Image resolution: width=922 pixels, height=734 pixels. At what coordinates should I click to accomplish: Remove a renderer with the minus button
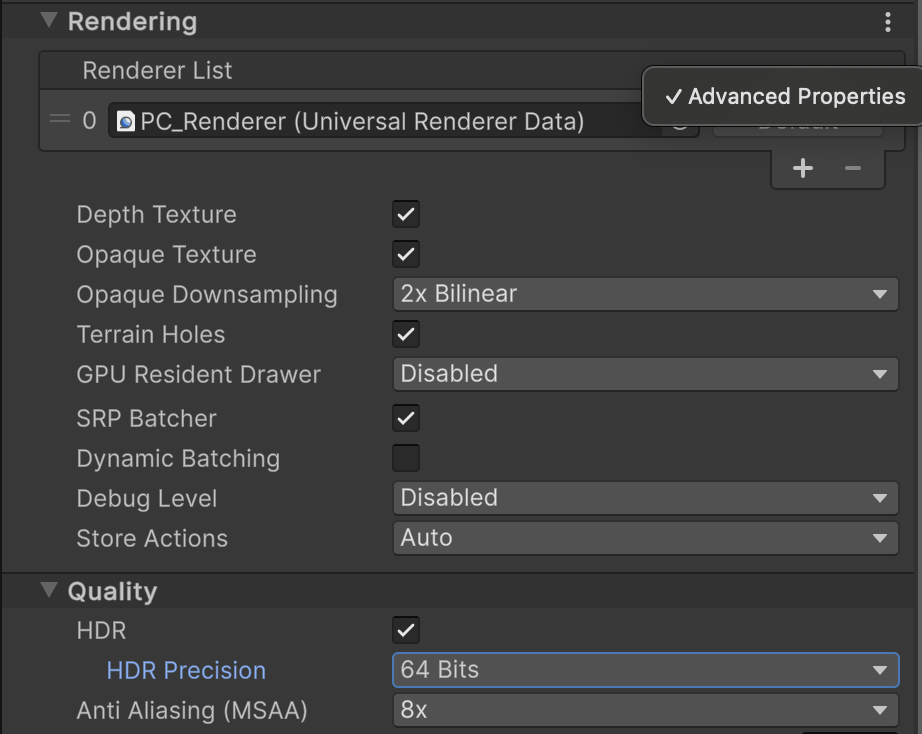pos(855,168)
